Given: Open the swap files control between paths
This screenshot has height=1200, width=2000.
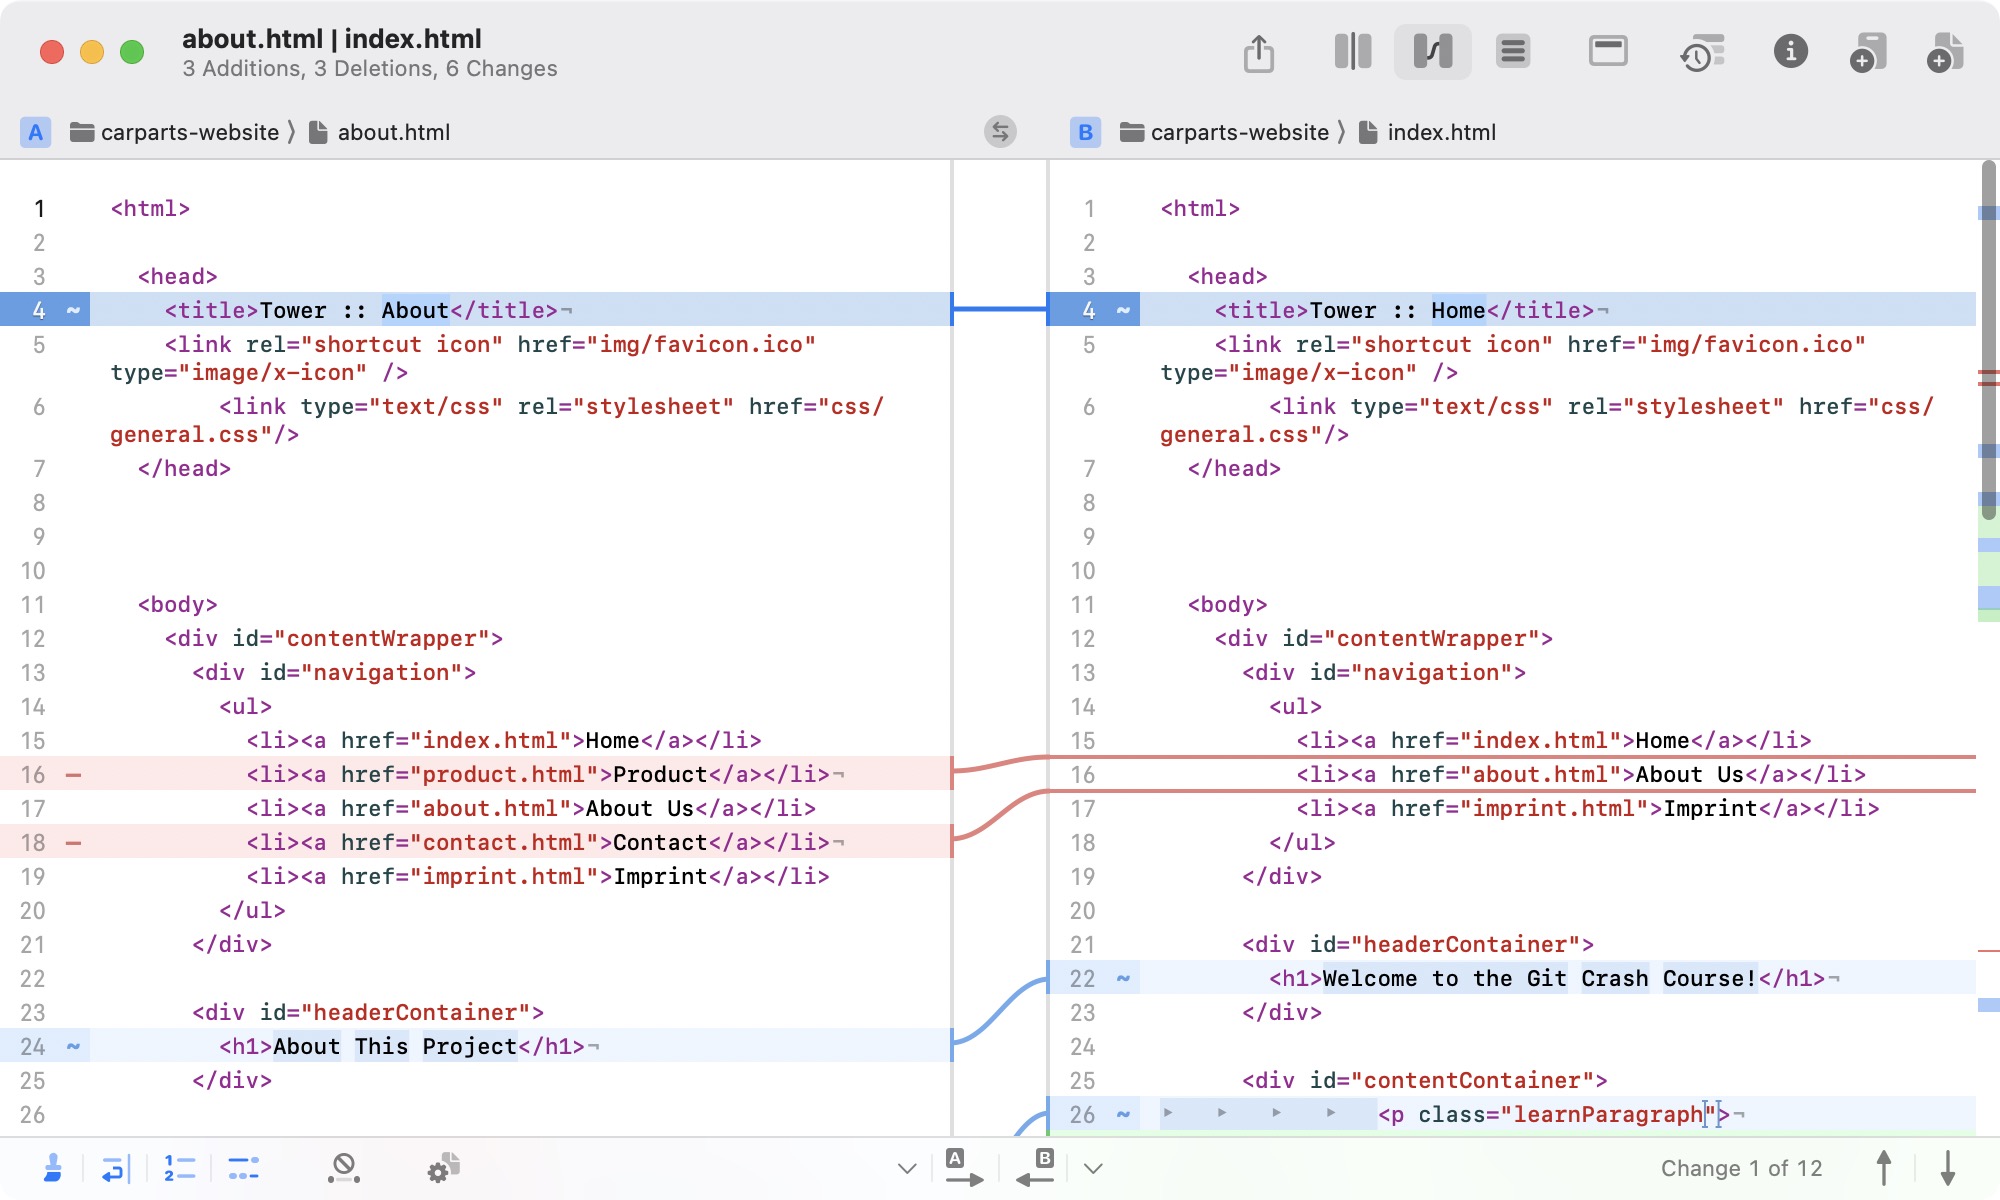Looking at the screenshot, I should [999, 131].
